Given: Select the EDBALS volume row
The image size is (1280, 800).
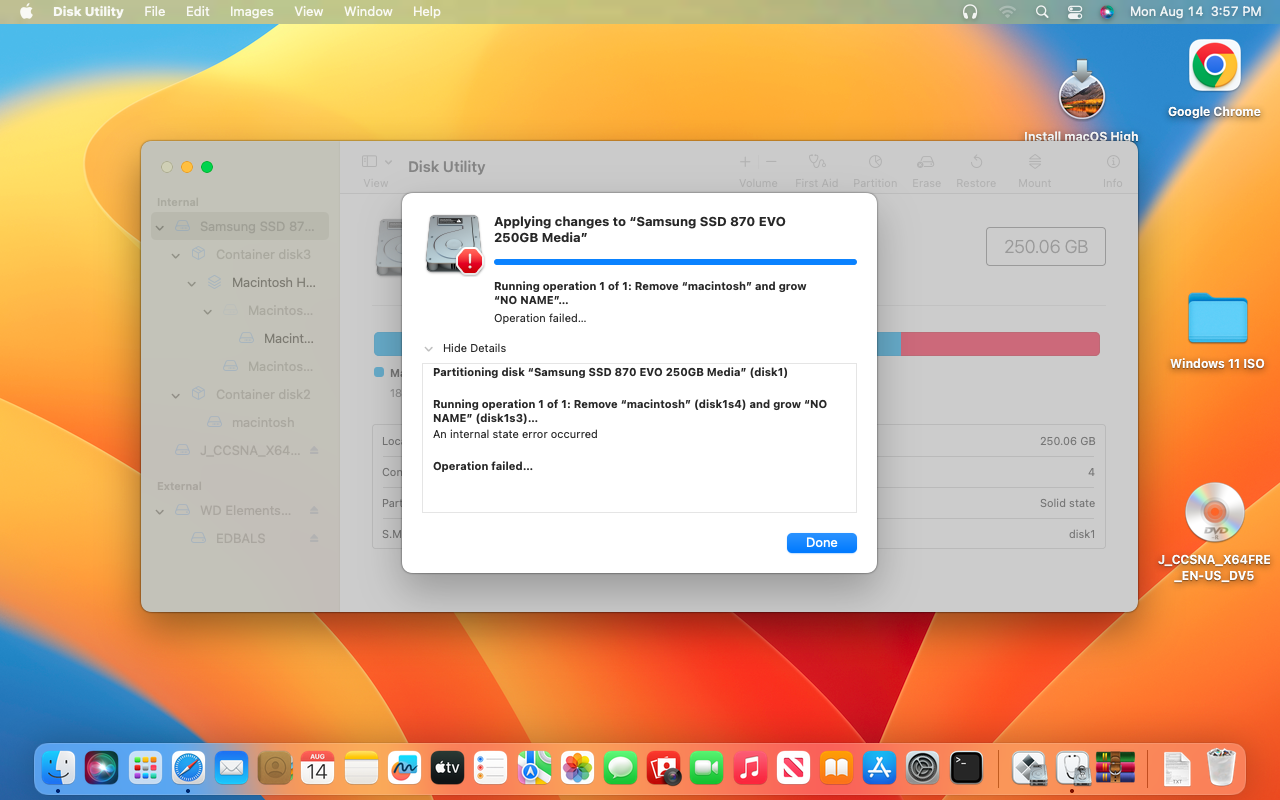Looking at the screenshot, I should pyautogui.click(x=240, y=538).
